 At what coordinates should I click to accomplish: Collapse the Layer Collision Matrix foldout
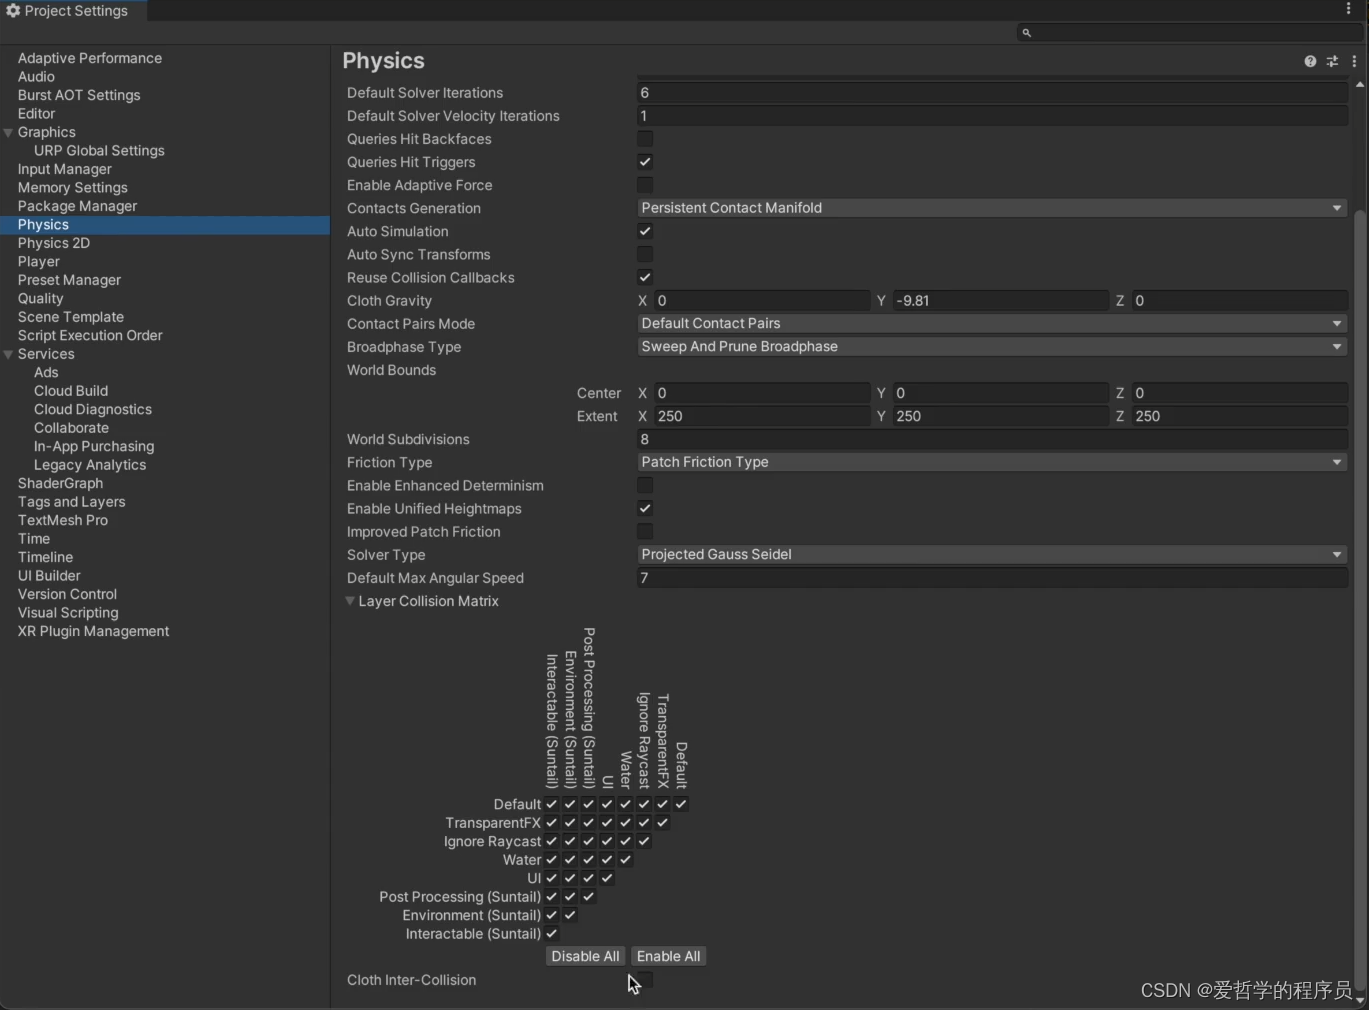[x=351, y=601]
